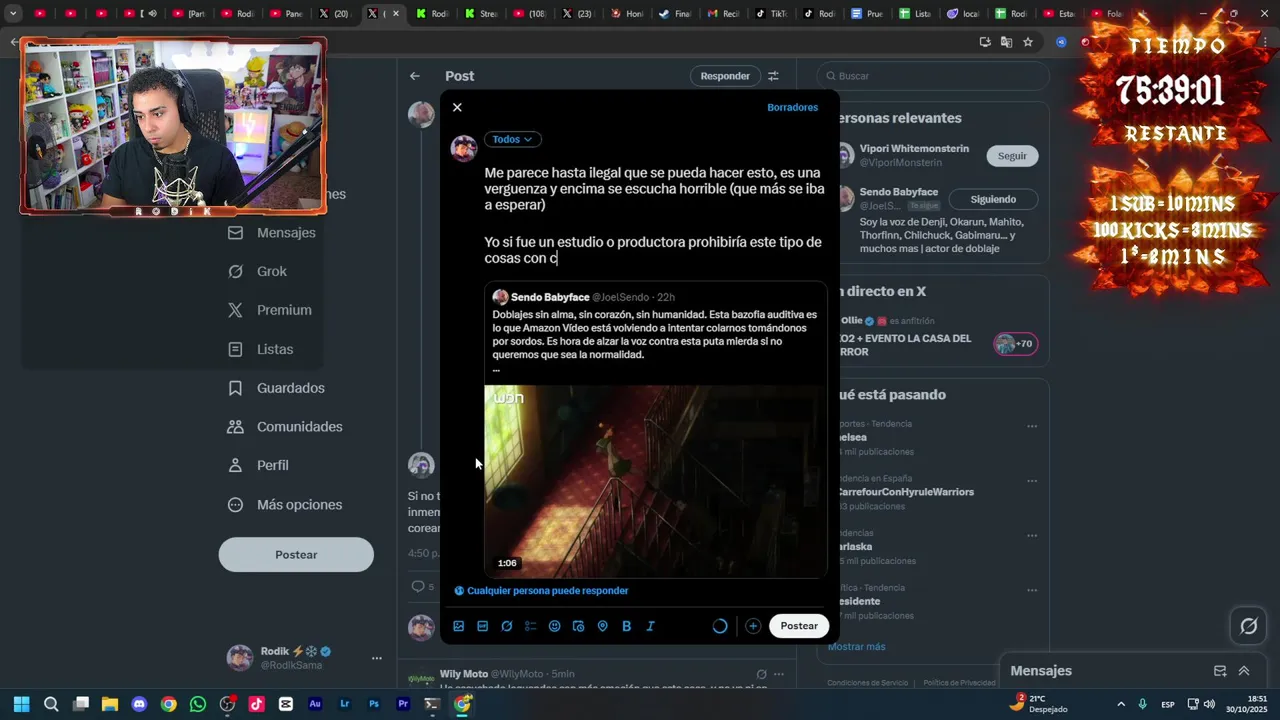Click the Buscar search field
This screenshot has width=1280, height=720.
point(932,76)
